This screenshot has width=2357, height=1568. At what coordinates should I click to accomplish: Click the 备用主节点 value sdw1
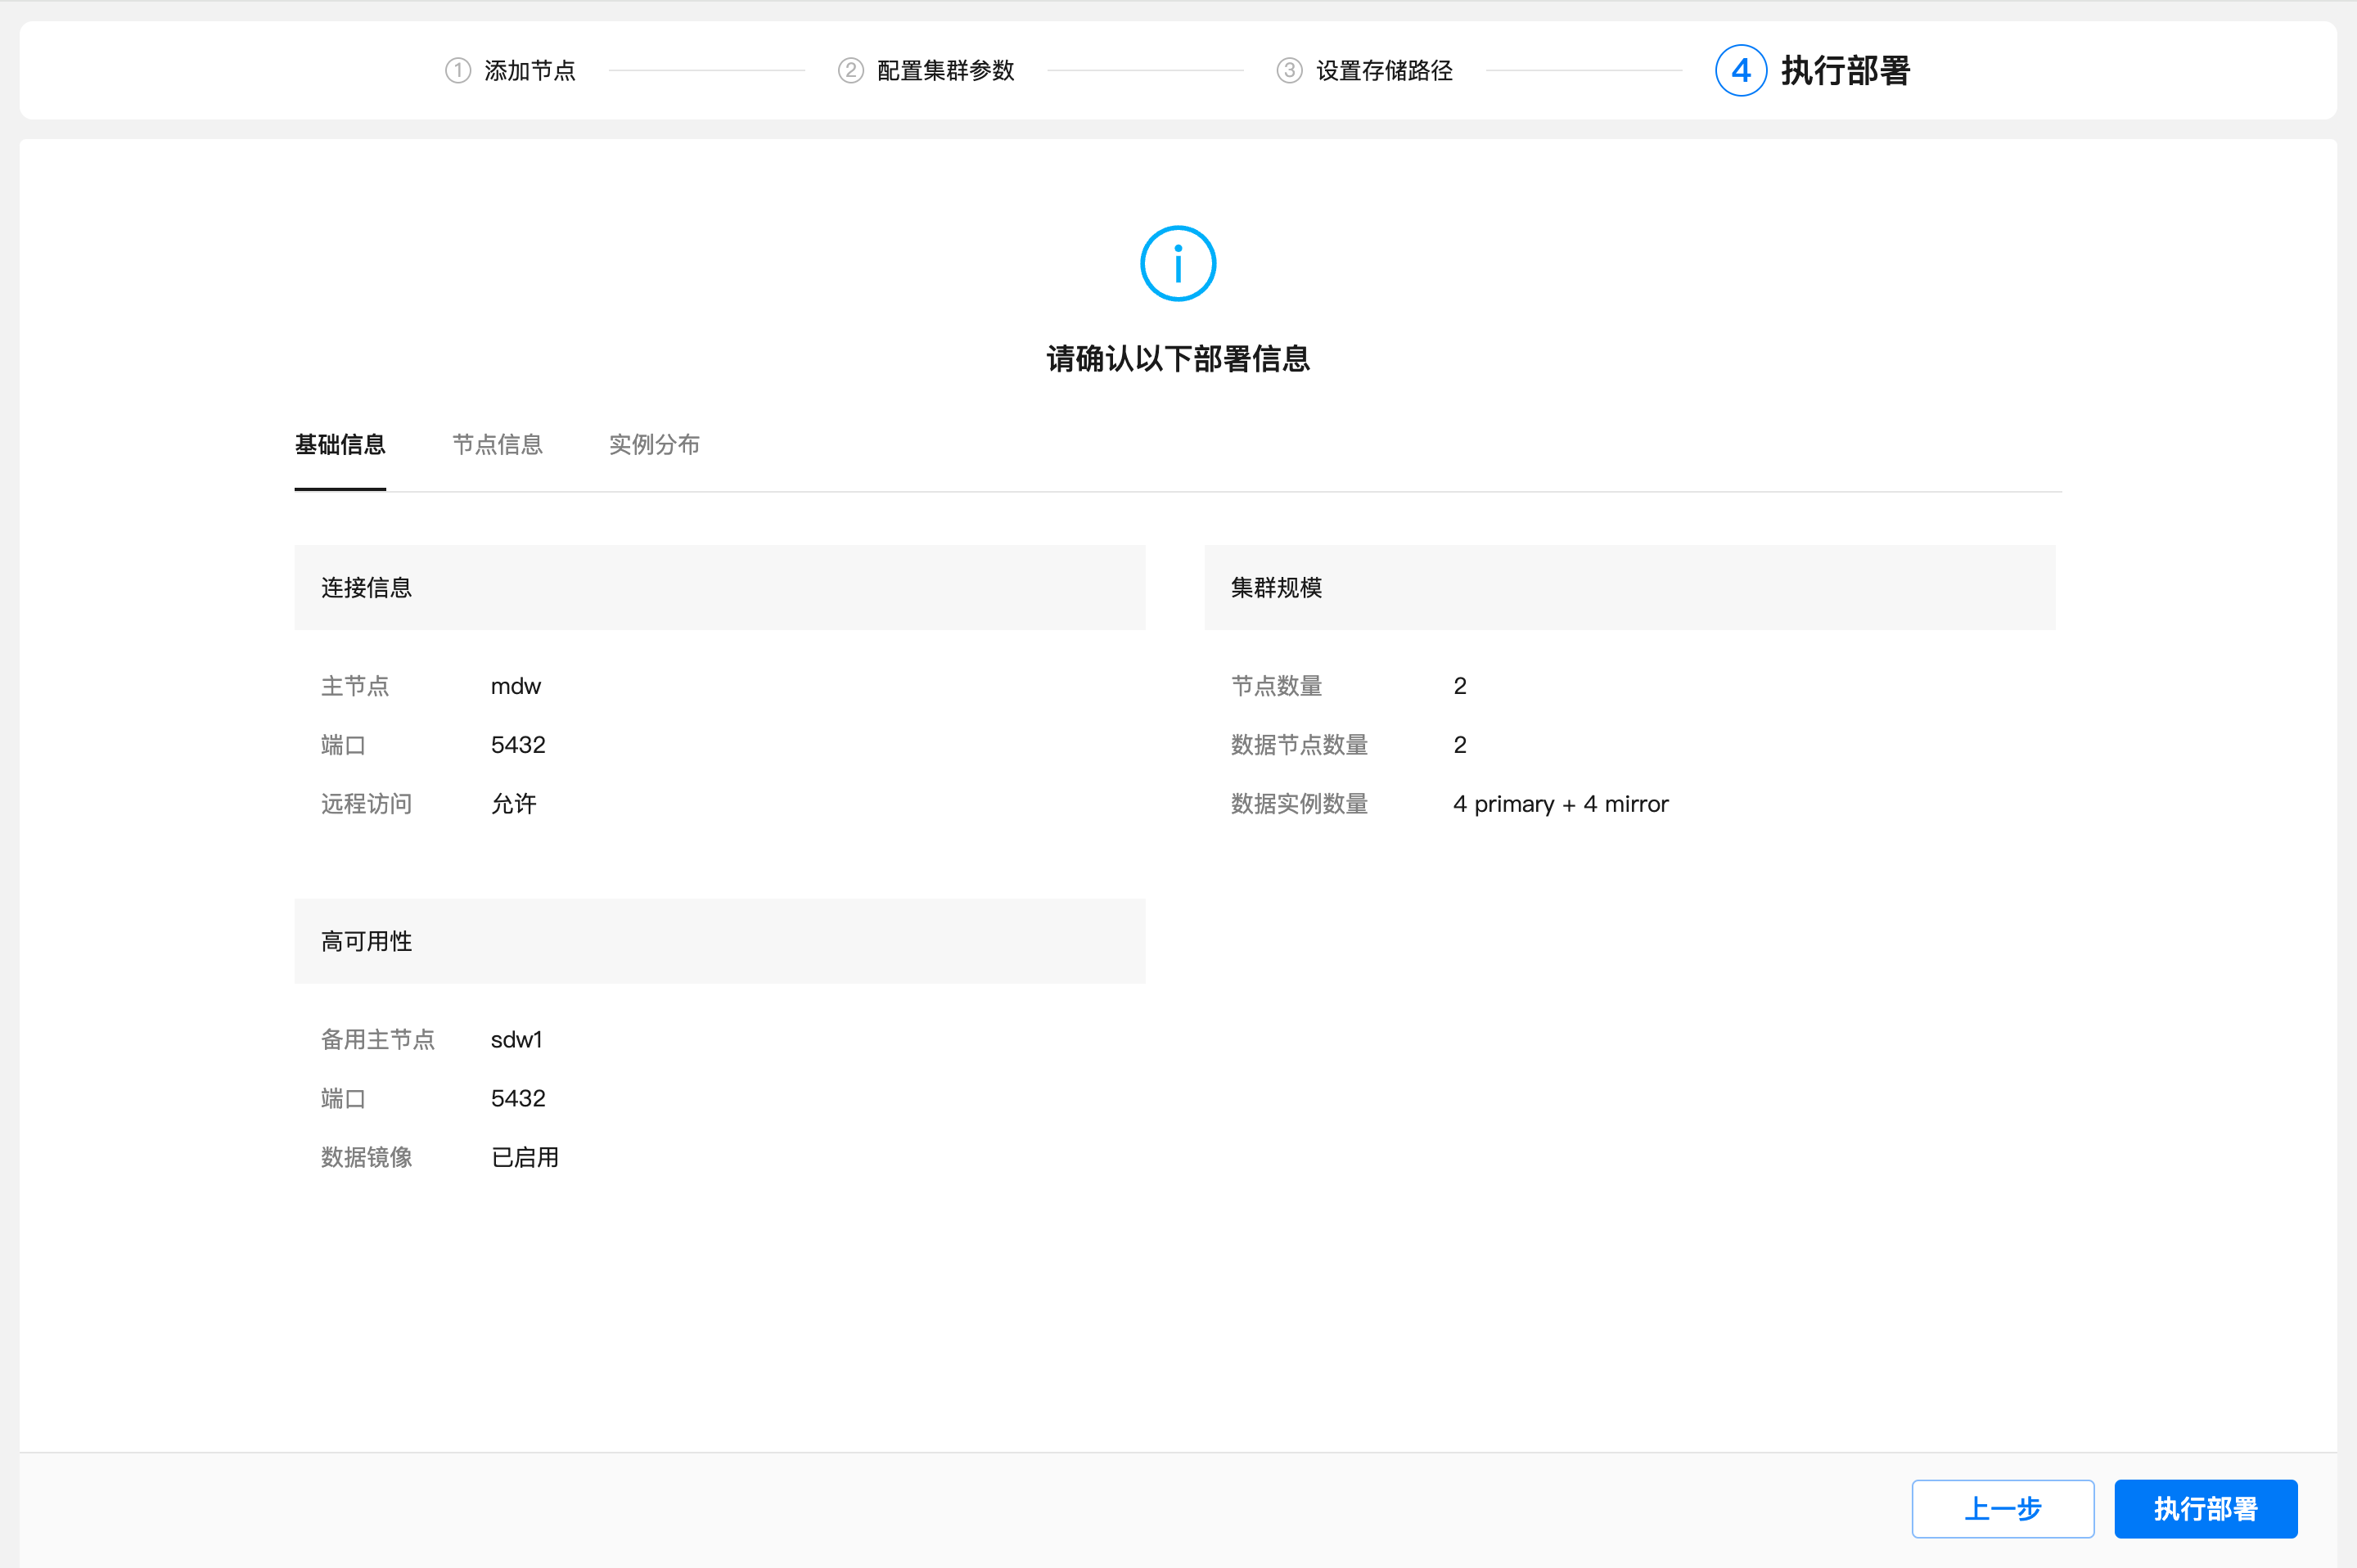pyautogui.click(x=517, y=1040)
